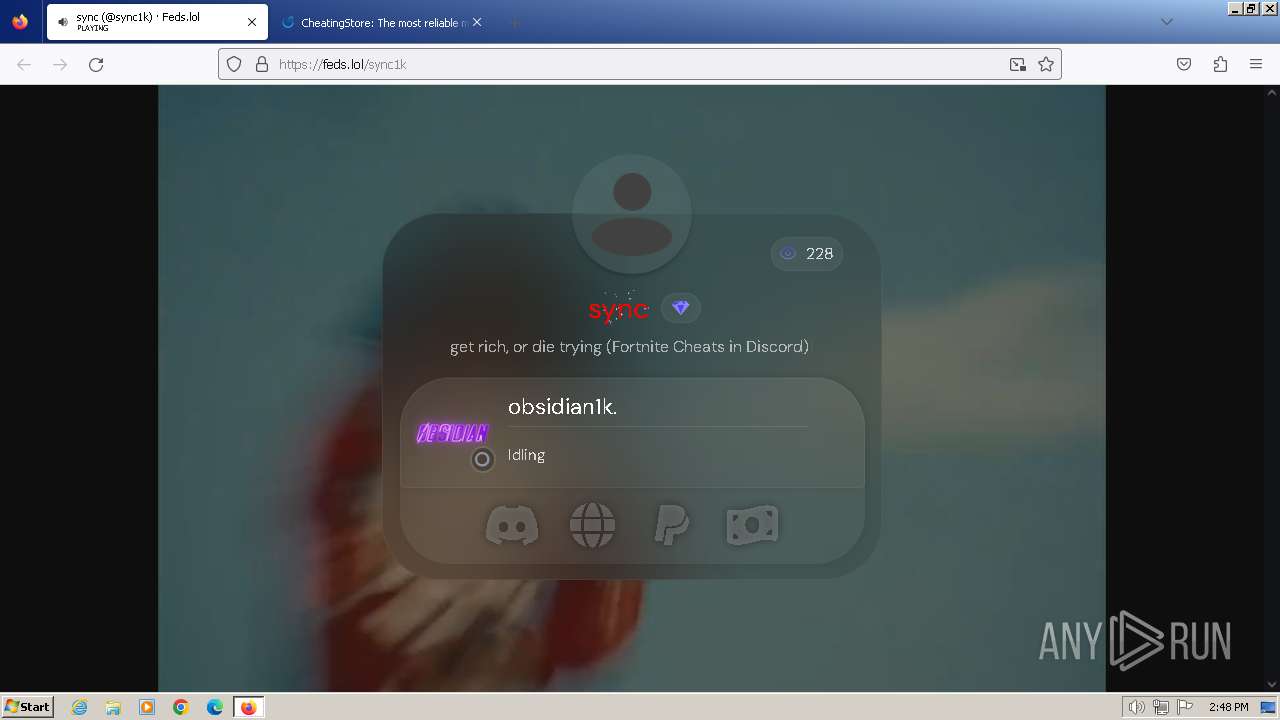Screen dimensions: 1280x720
Task: Click the Firefox logo in title bar
Action: [x=20, y=21]
